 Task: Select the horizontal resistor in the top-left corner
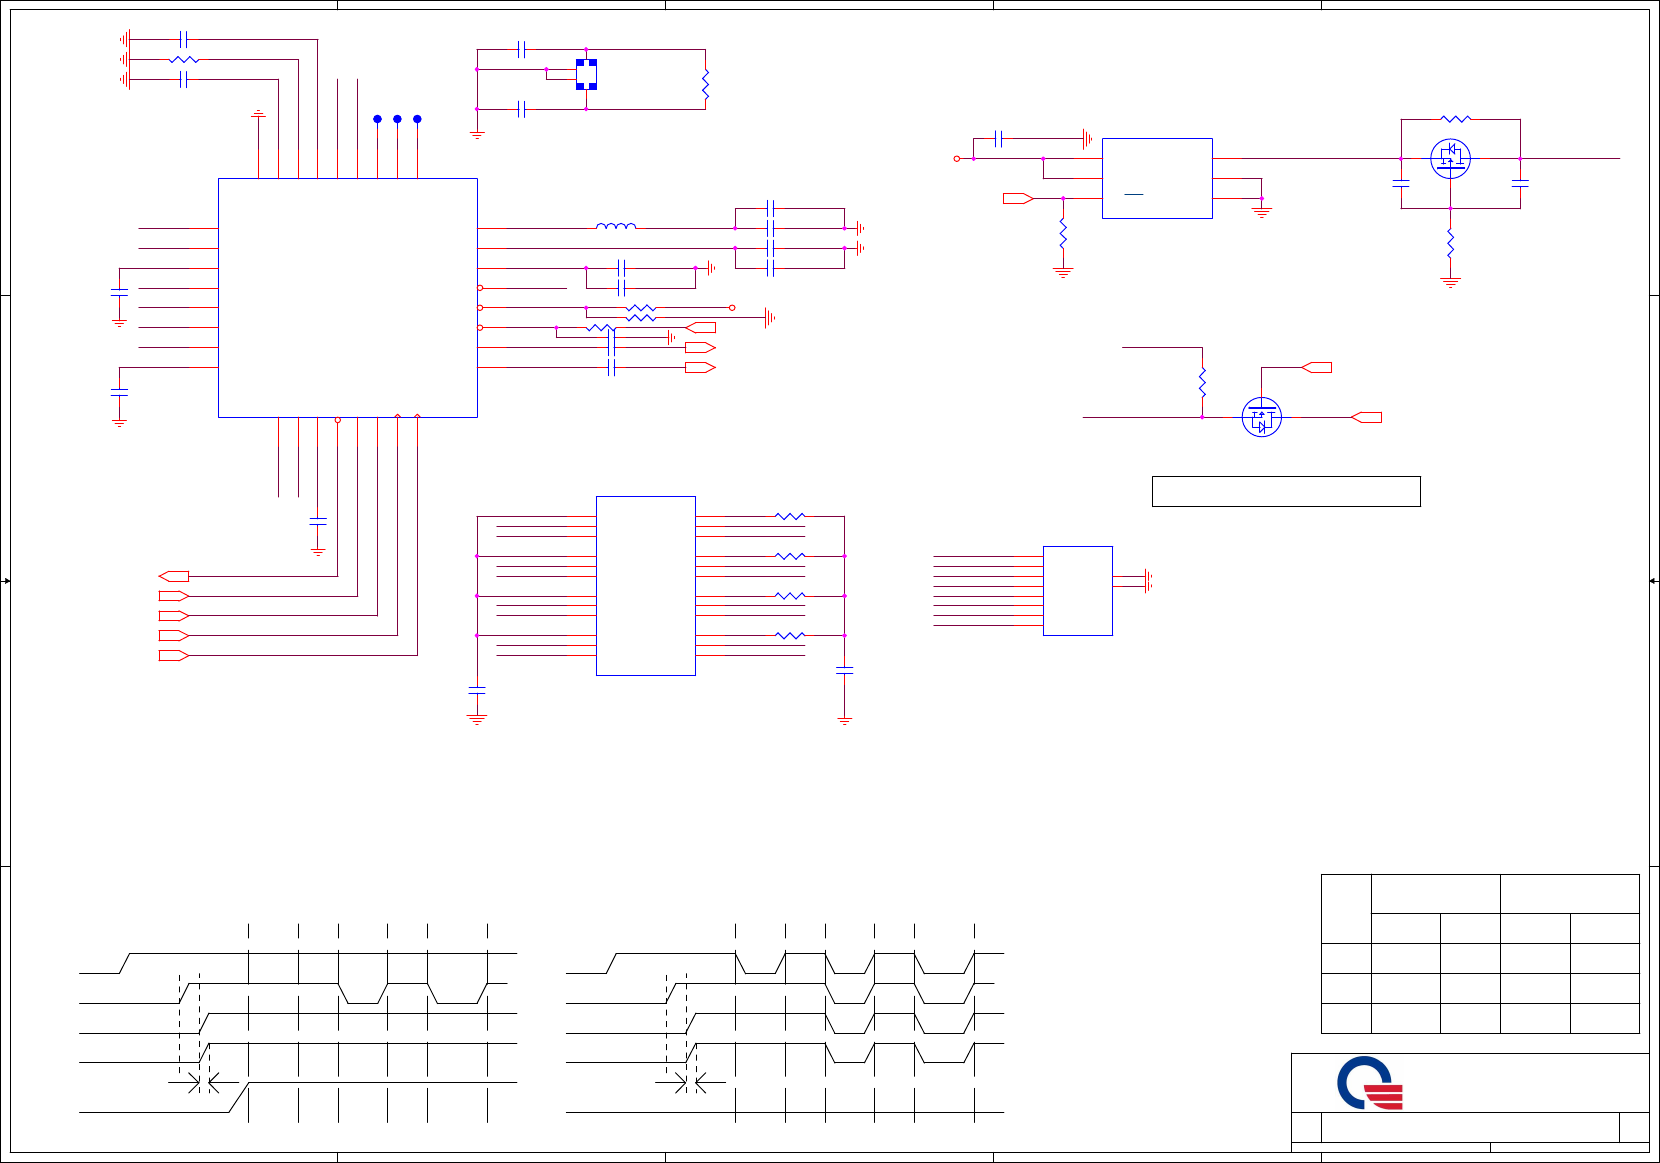184,60
